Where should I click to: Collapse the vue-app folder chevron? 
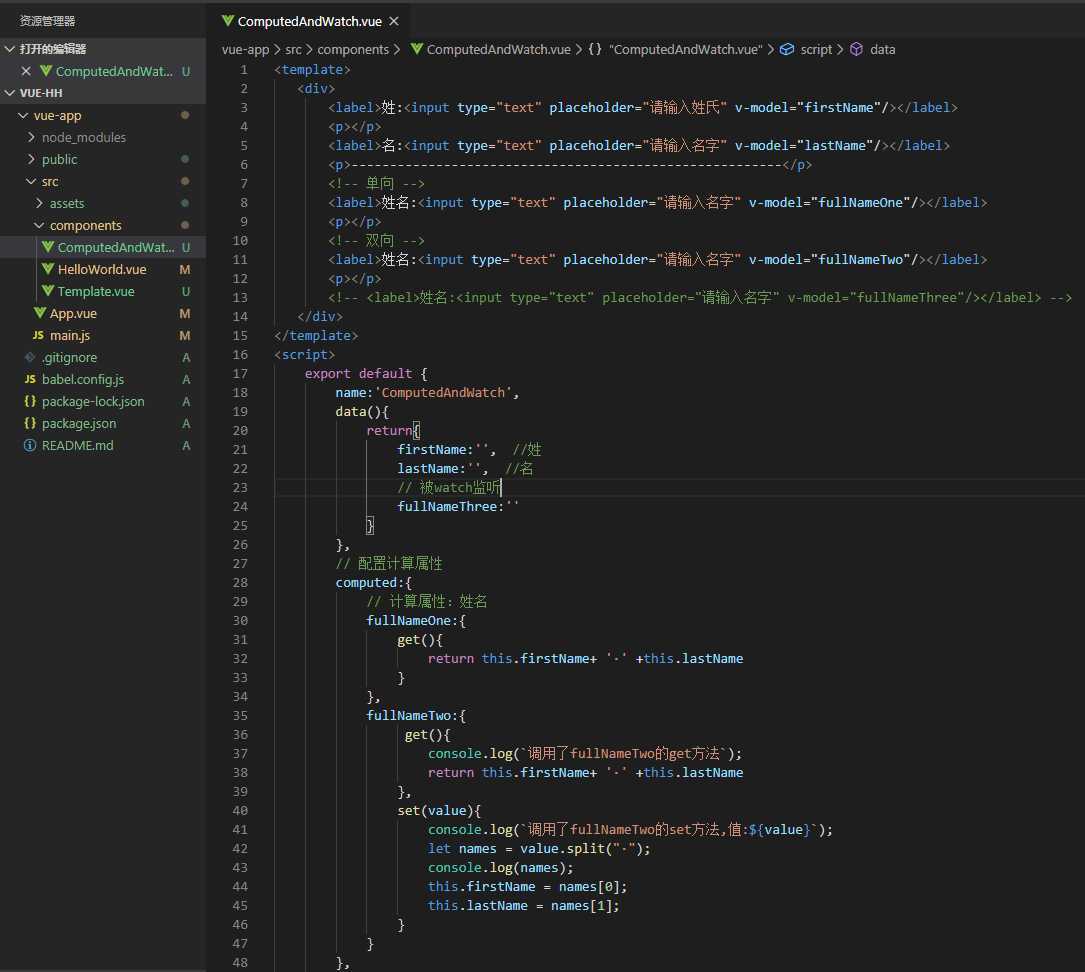[x=24, y=116]
